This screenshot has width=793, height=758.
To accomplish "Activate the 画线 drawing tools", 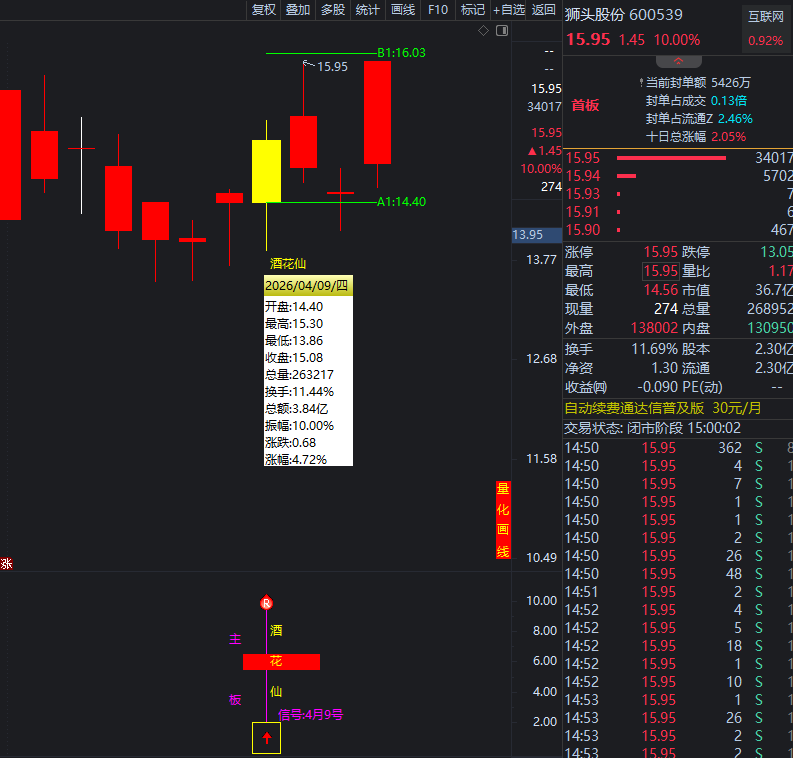I will 403,10.
